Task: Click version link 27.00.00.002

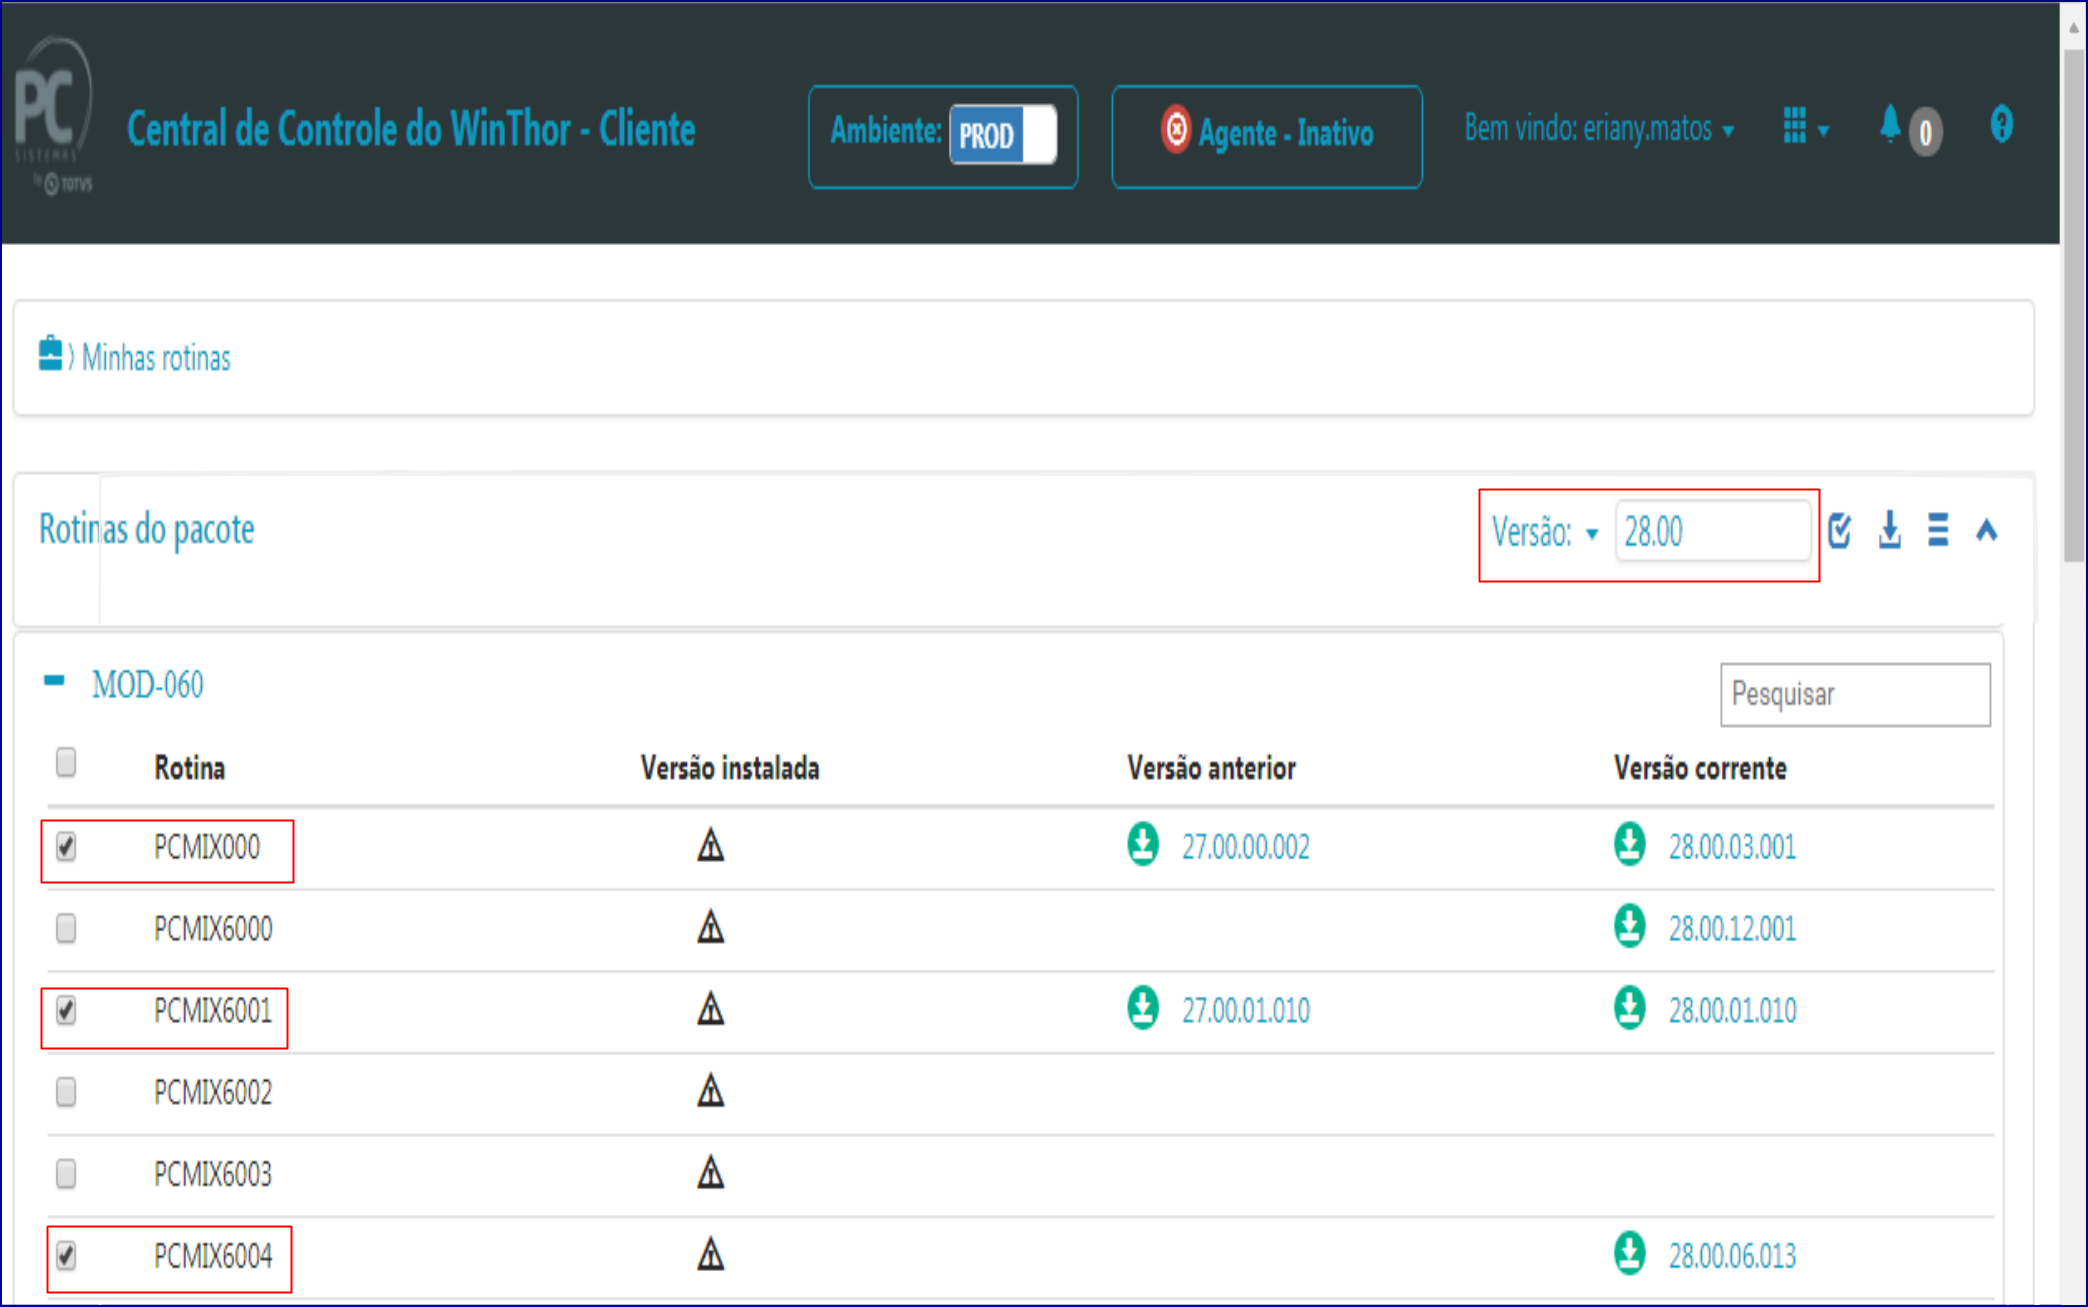Action: click(x=1246, y=848)
